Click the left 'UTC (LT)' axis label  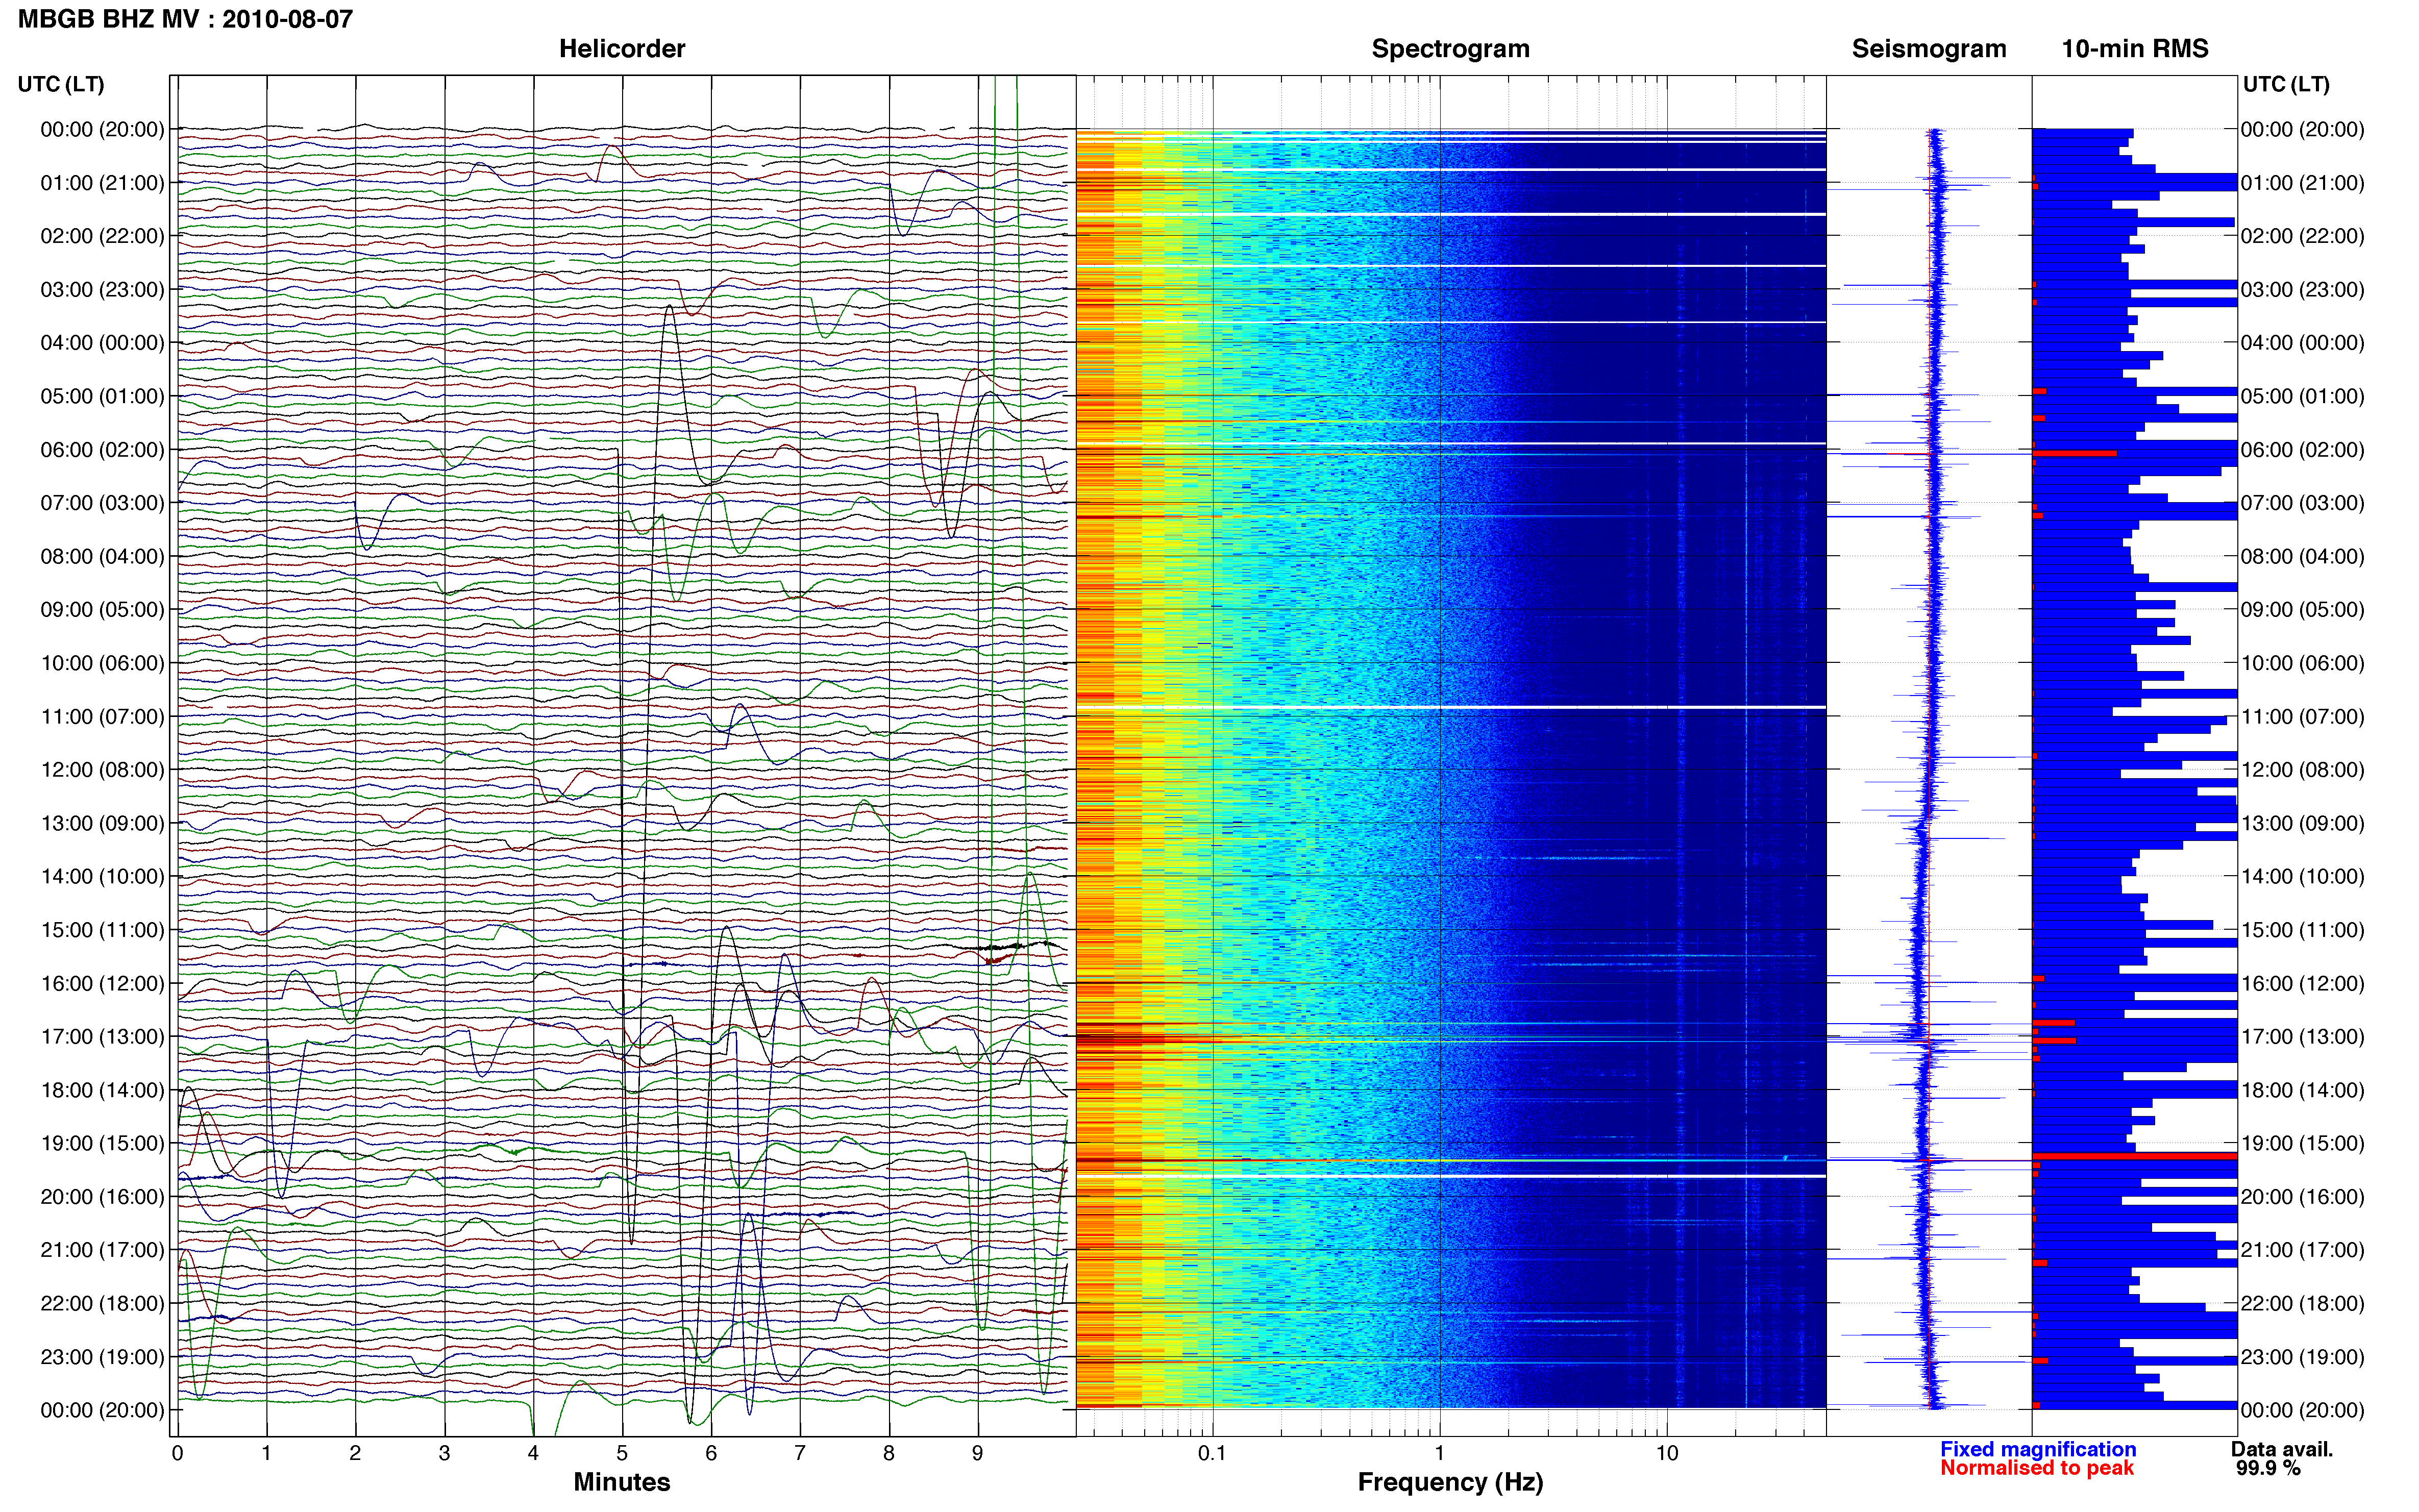click(x=61, y=84)
